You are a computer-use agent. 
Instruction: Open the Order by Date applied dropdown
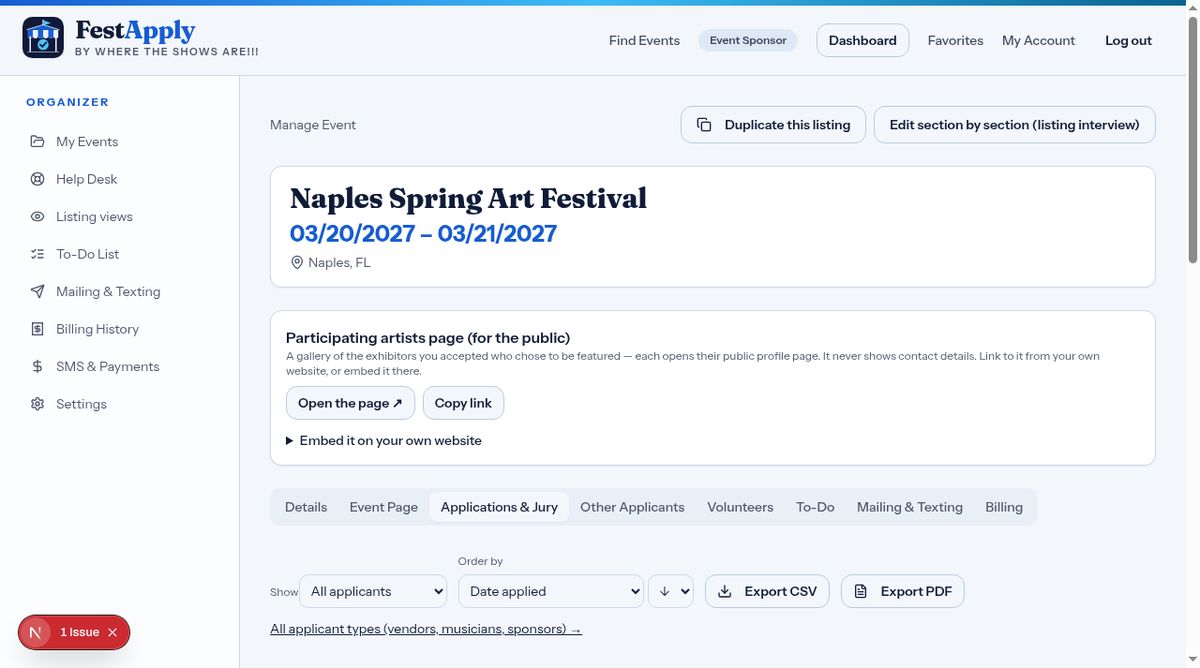pos(550,591)
